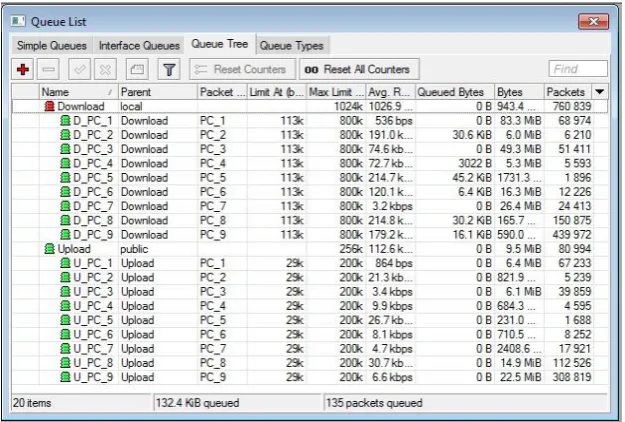Select the U_PC_8 row name
This screenshot has height=422, width=625.
point(92,363)
